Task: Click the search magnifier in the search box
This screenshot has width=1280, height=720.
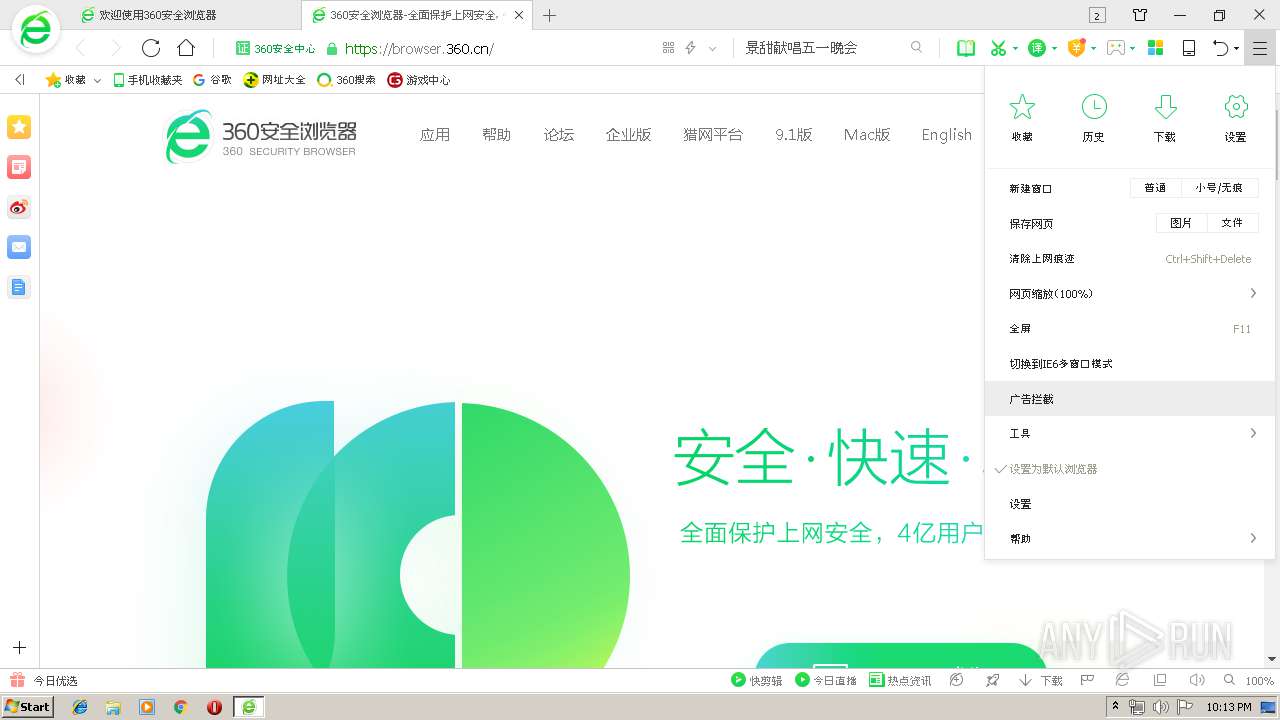Action: point(916,48)
